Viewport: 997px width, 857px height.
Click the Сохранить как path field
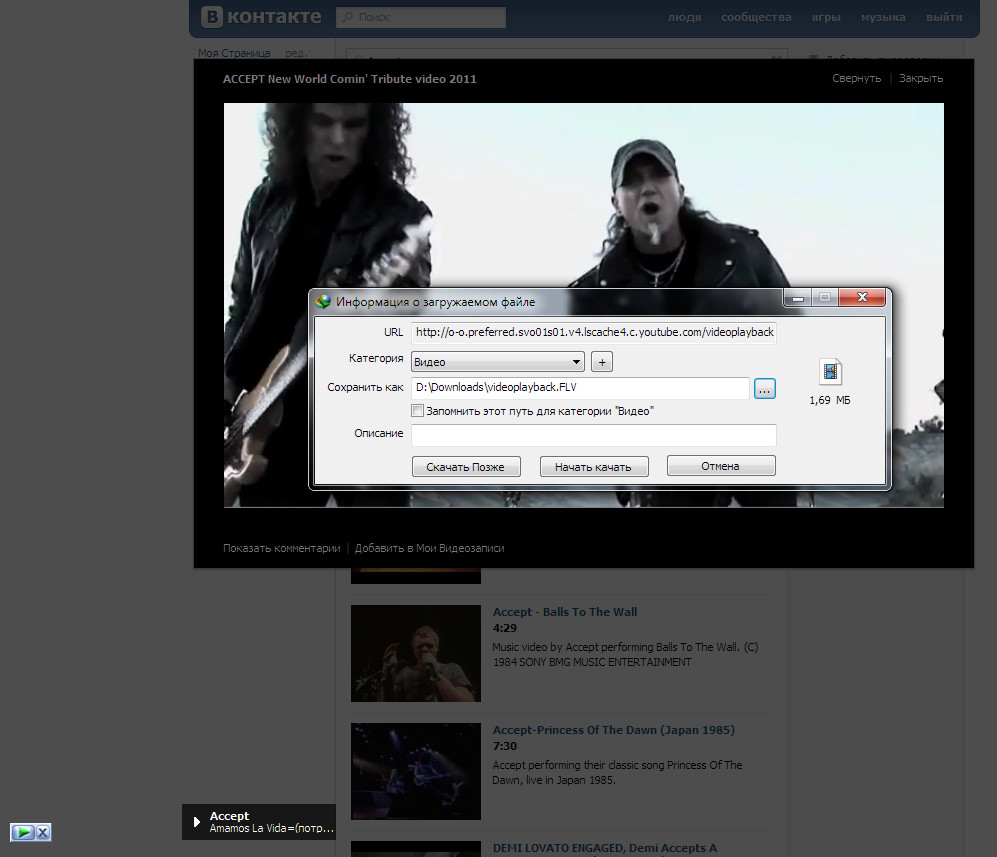[581, 388]
